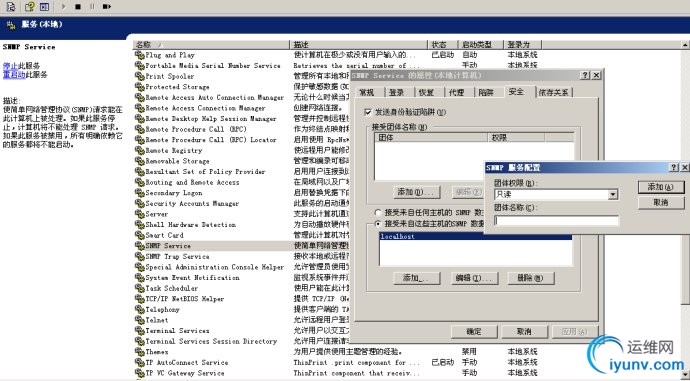Switch to the 依存关系 tab
Viewport: 690px width, 381px height.
(x=554, y=92)
